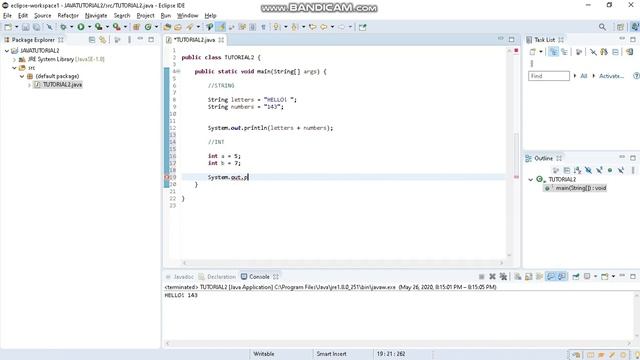Open the Project menu
The height and width of the screenshot is (360, 640).
point(145,16)
